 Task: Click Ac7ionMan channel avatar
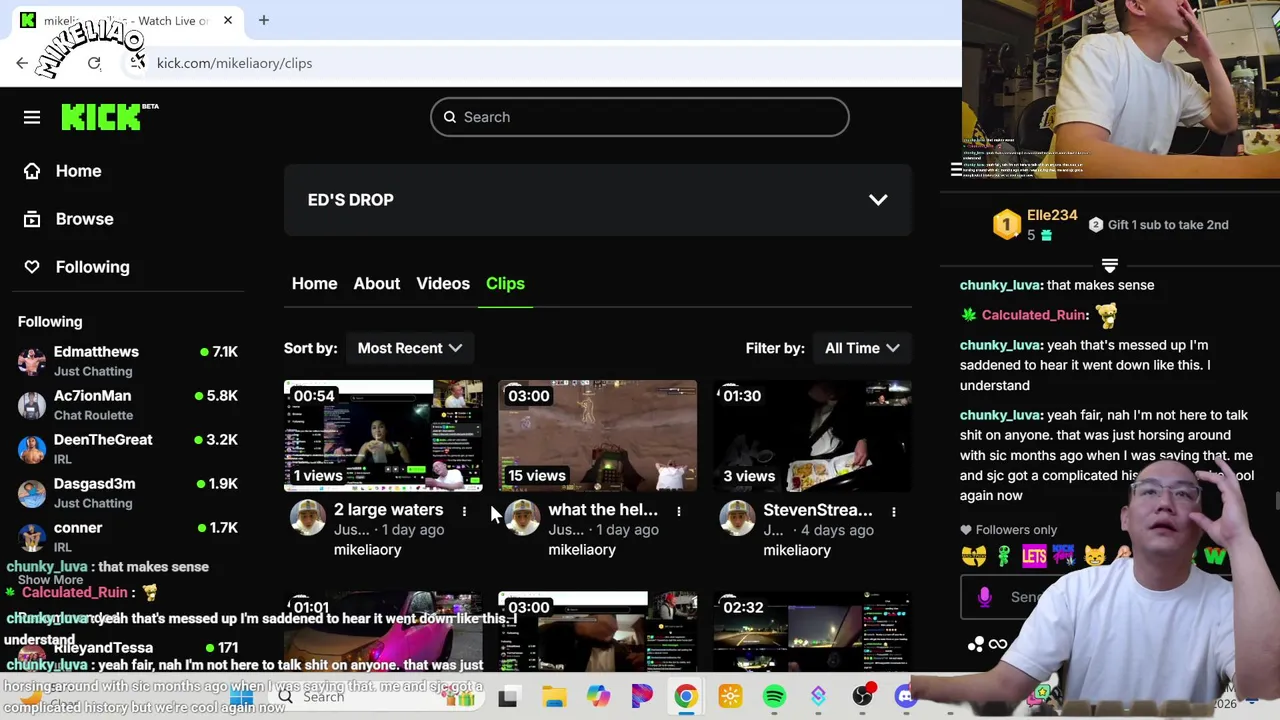tap(32, 405)
